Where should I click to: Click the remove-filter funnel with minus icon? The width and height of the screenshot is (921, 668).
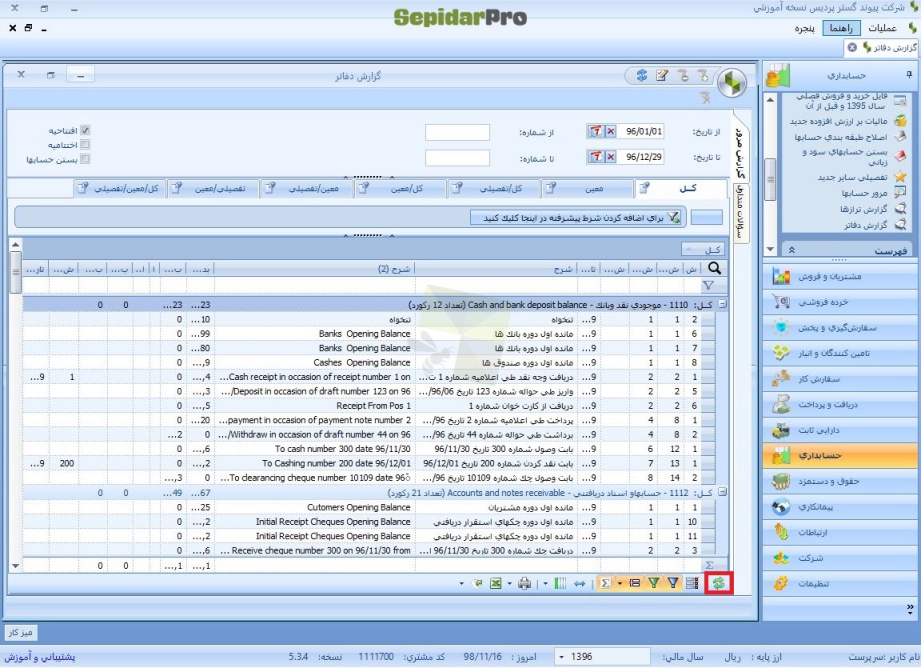pyautogui.click(x=683, y=75)
